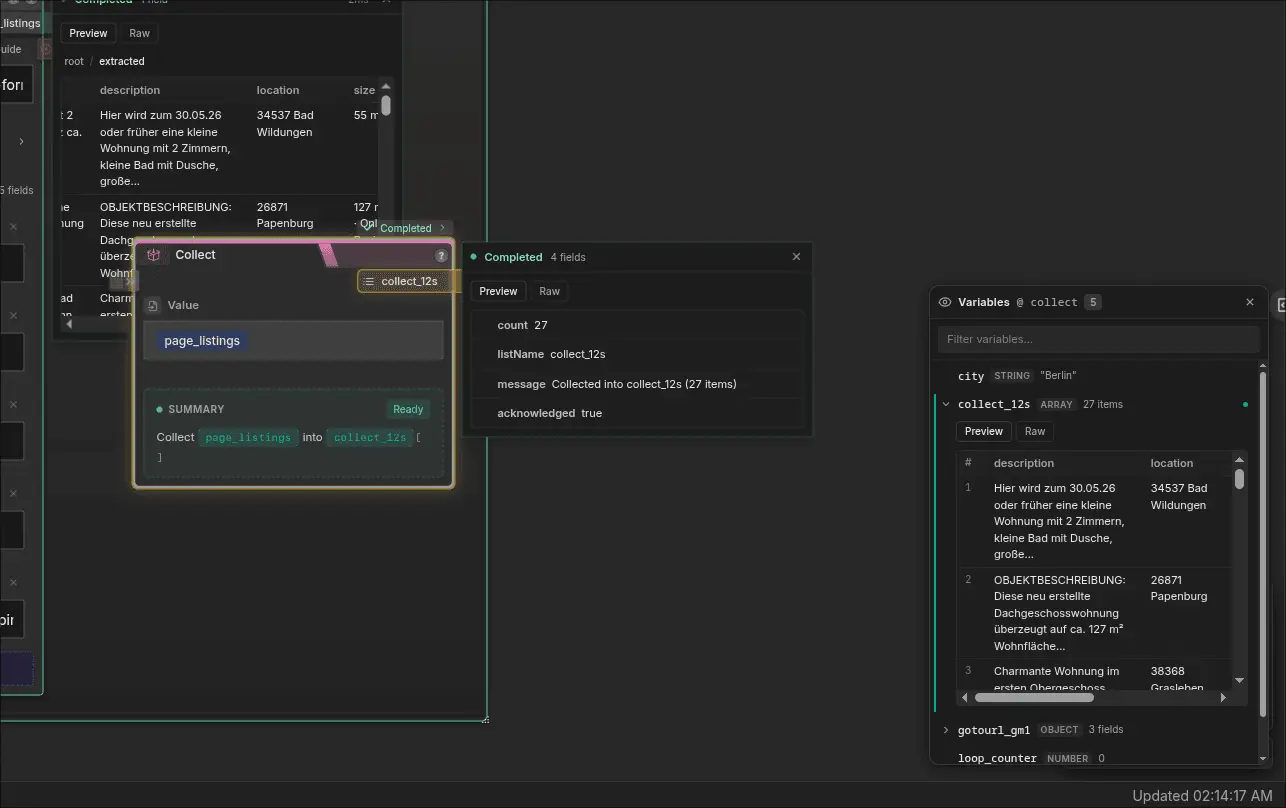1286x808 pixels.
Task: Click page_listings token in the summary
Action: pos(248,437)
